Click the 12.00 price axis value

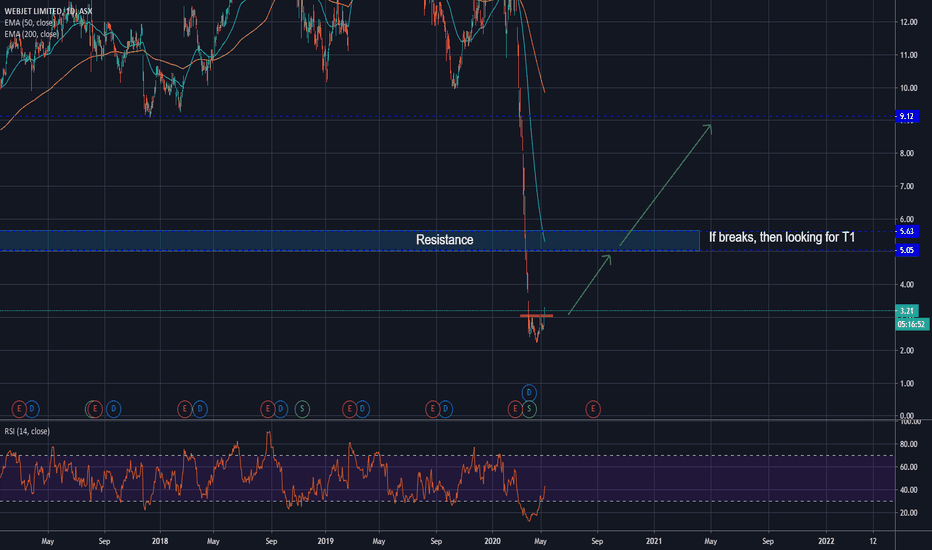909,22
